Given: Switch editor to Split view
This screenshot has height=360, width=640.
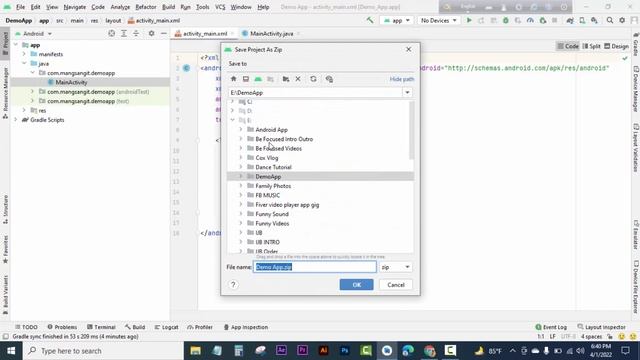Looking at the screenshot, I should pos(591,46).
